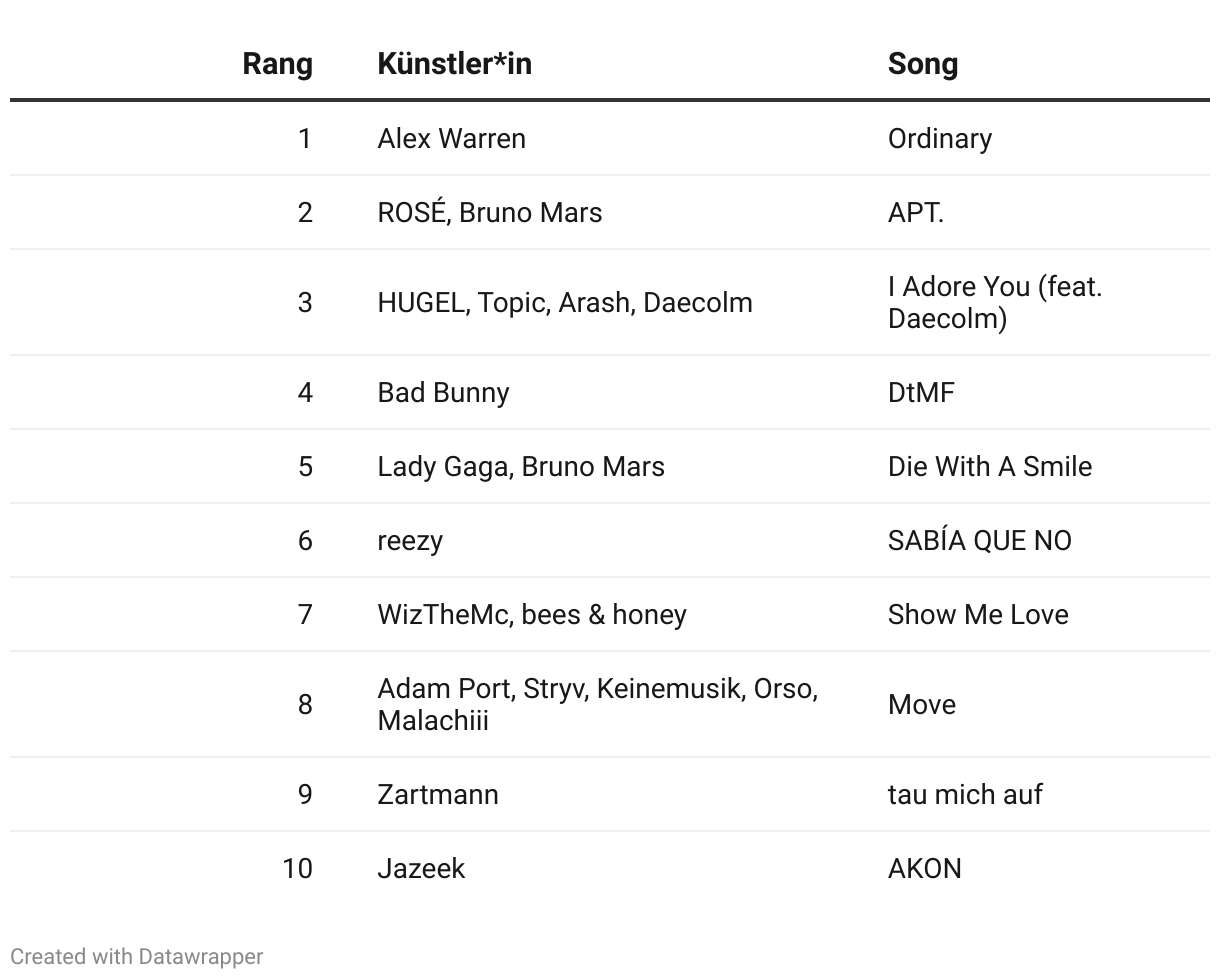Select the Bad Bunny artist cell
Viewport: 1220px width, 980px height.
pyautogui.click(x=443, y=392)
